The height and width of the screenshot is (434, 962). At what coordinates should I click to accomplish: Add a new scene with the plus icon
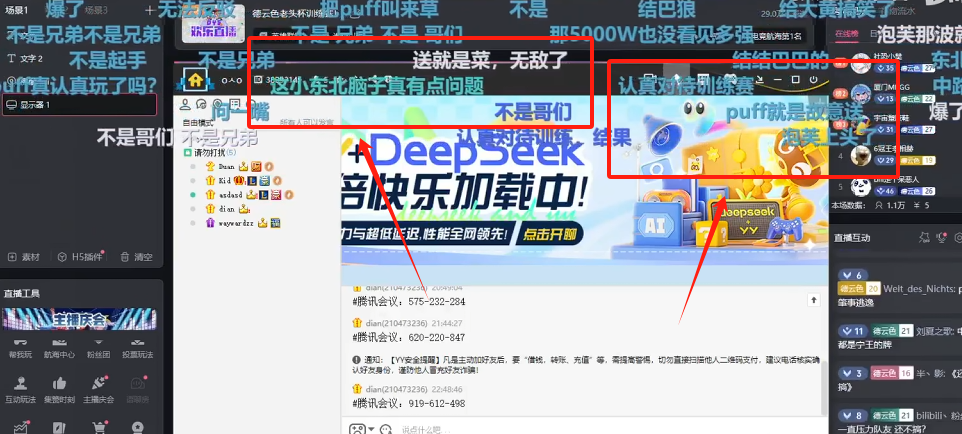(x=150, y=10)
